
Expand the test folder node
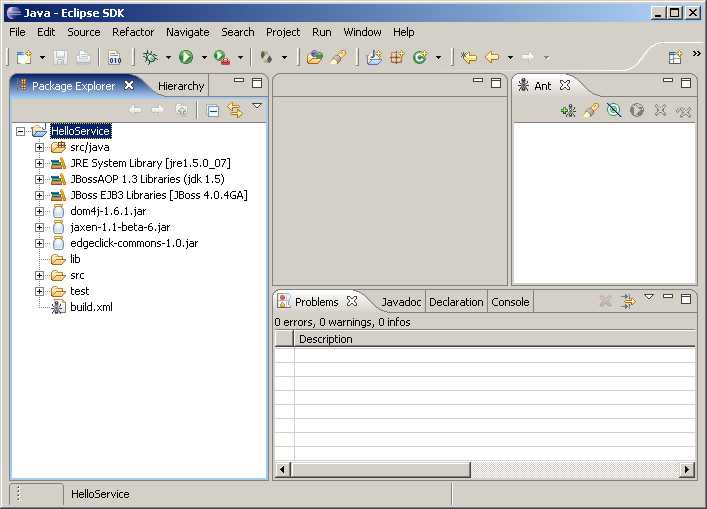(39, 291)
